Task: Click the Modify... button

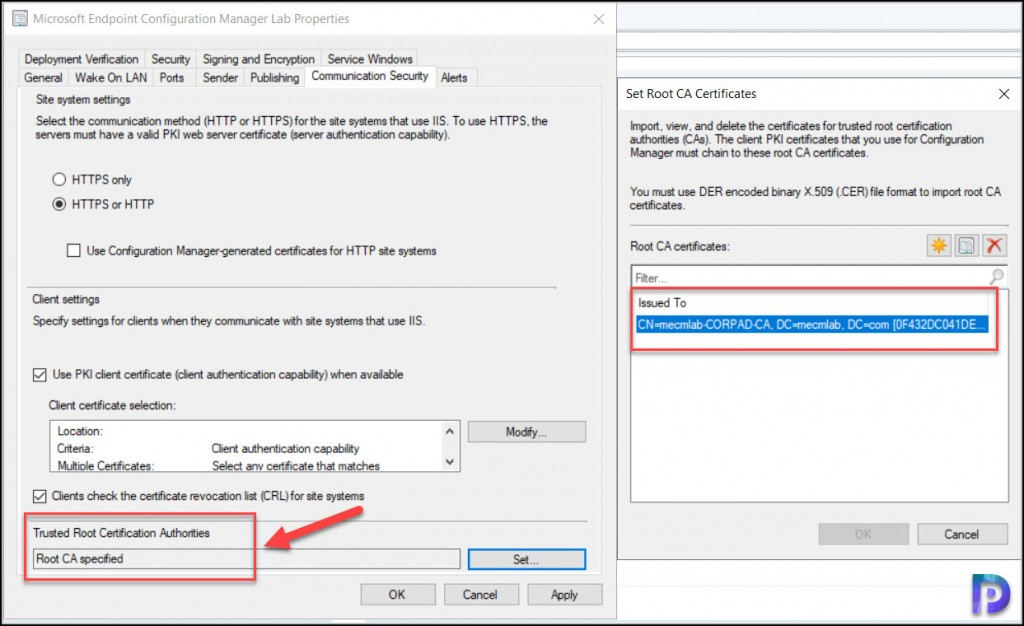Action: click(526, 431)
